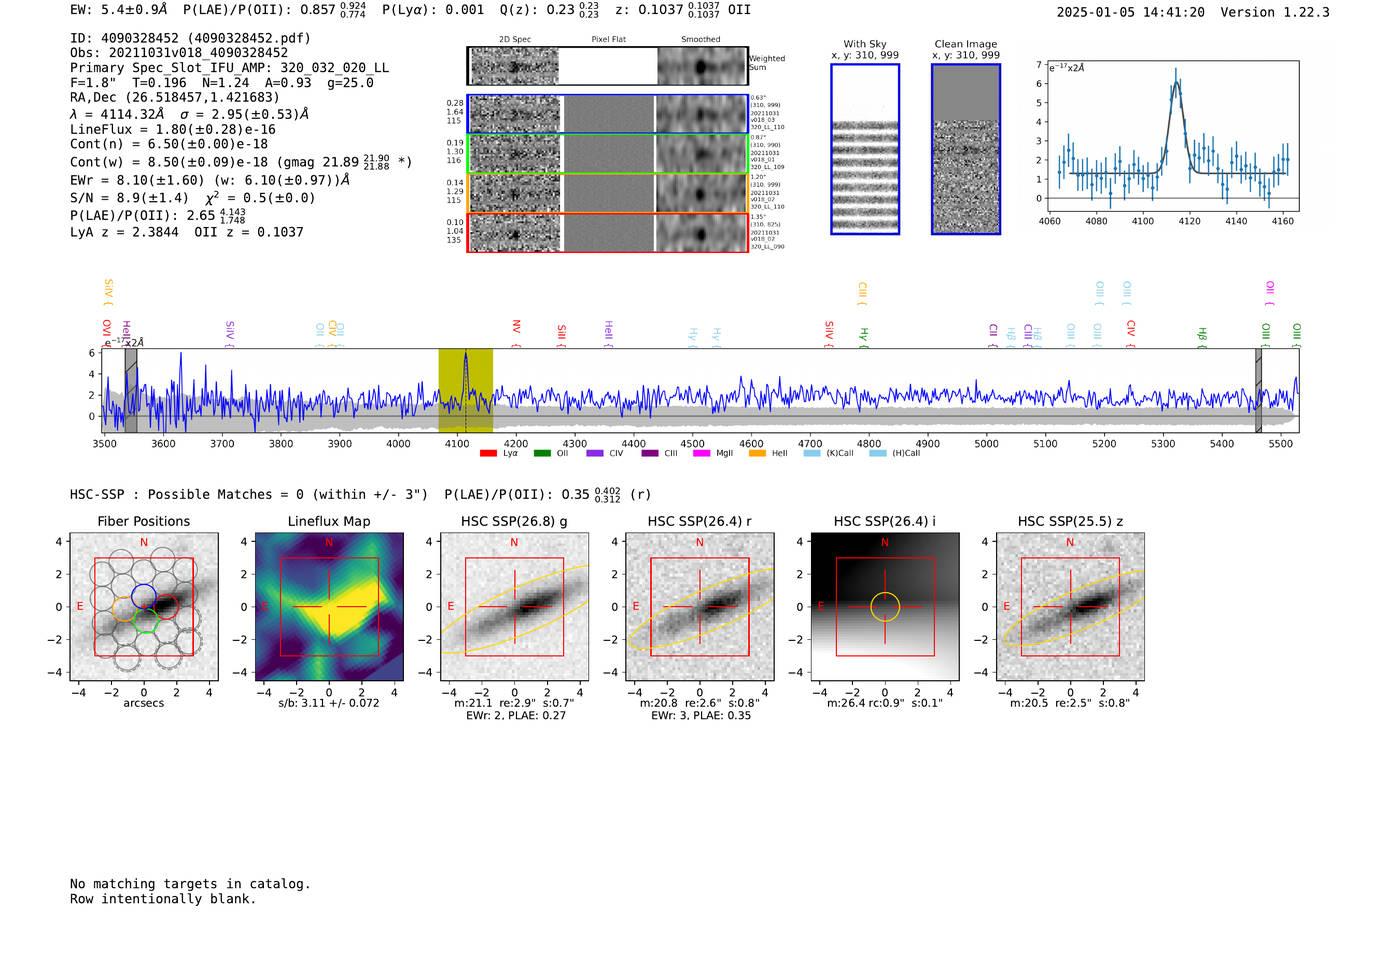
Task: Click the ID: 4090328452 text line
Action: click(x=190, y=39)
